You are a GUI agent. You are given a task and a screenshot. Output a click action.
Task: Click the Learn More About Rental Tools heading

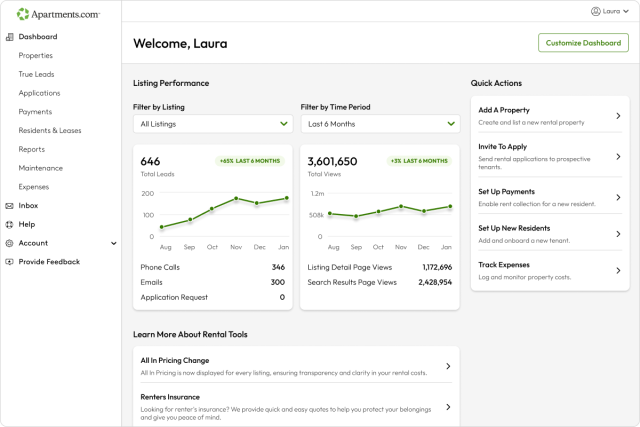click(190, 335)
